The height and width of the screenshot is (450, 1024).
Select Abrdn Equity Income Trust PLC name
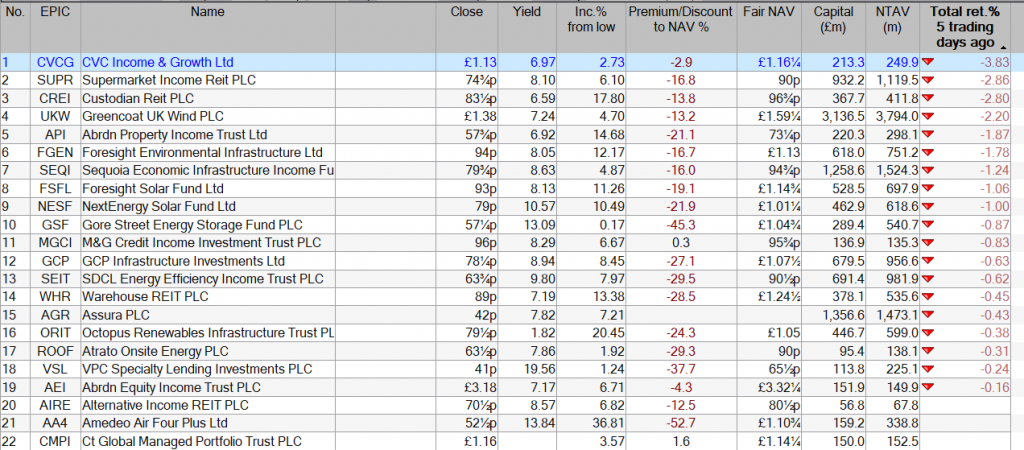point(171,387)
